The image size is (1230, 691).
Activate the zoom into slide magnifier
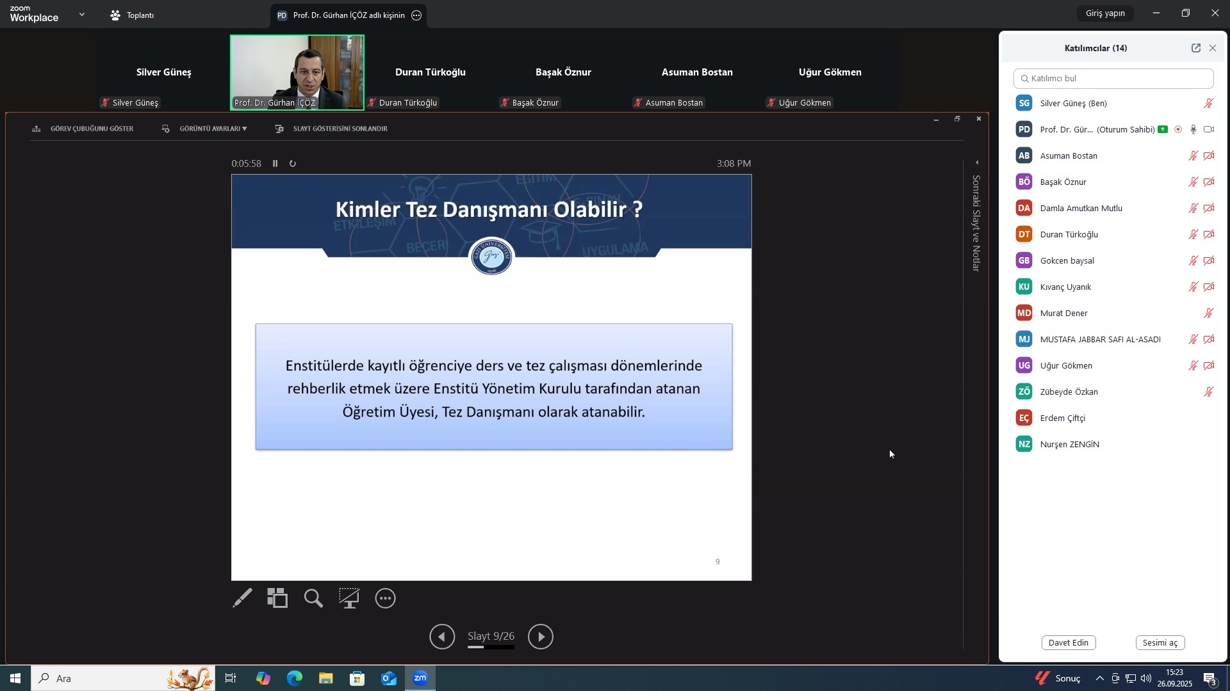pos(313,598)
